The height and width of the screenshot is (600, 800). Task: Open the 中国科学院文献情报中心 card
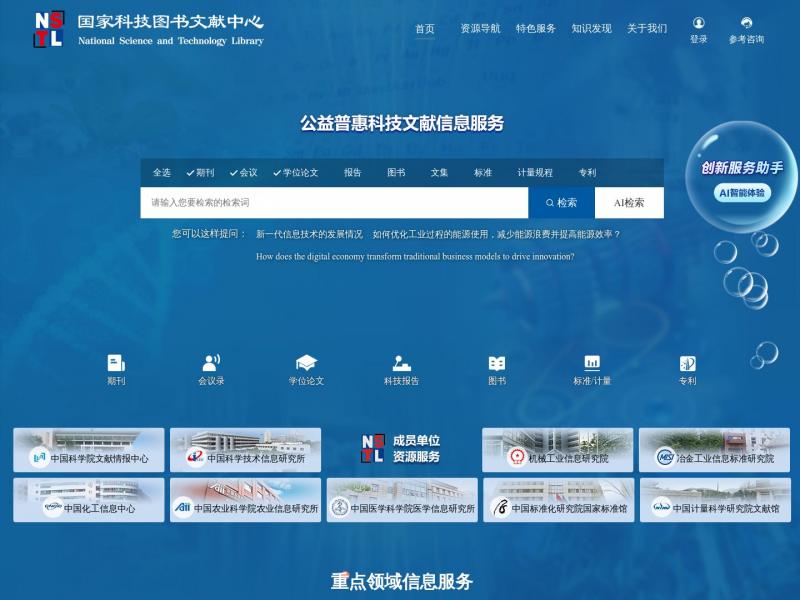89,449
